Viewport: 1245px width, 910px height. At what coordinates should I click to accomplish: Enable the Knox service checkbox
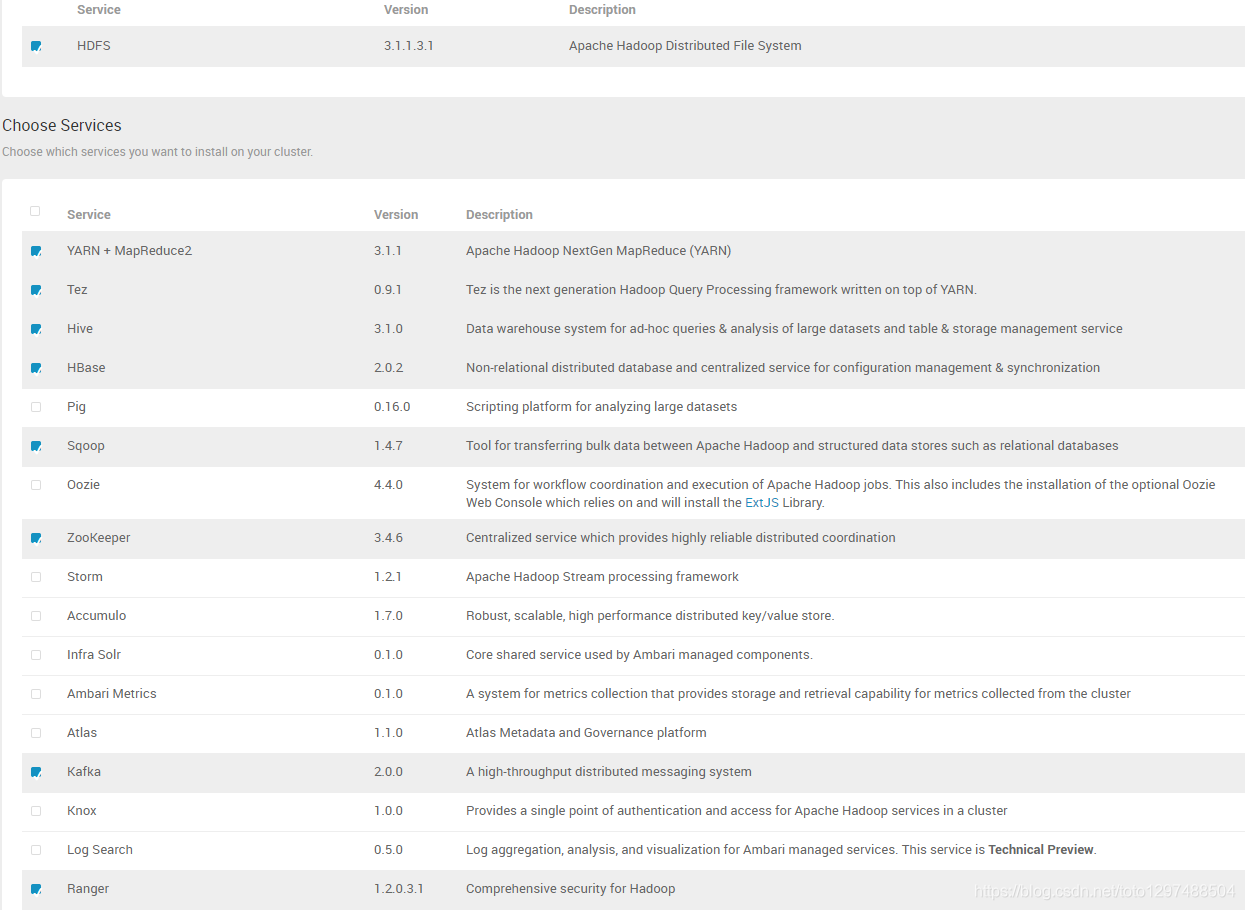[36, 811]
